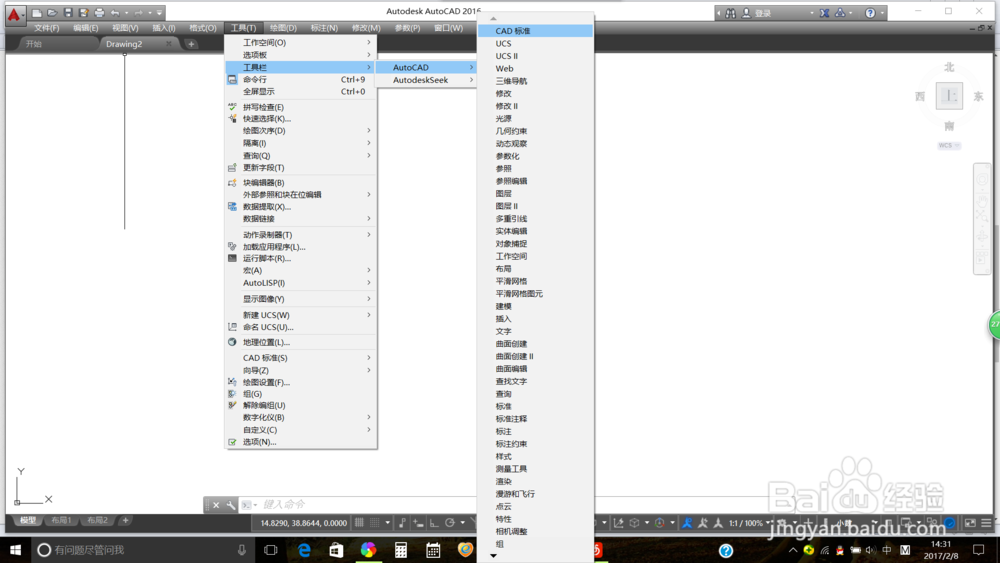Expand the 选项板 submenu
The height and width of the screenshot is (563, 1000).
click(300, 55)
